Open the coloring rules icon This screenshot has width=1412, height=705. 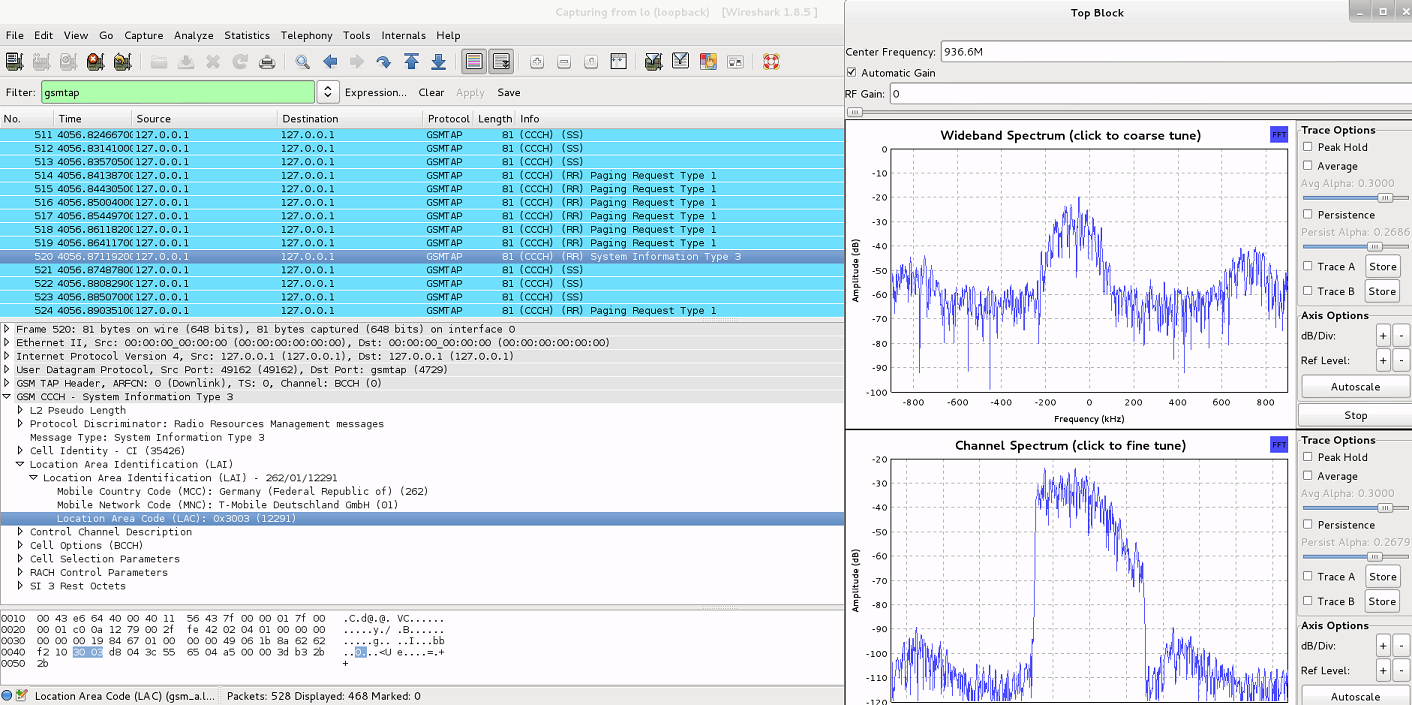(708, 62)
